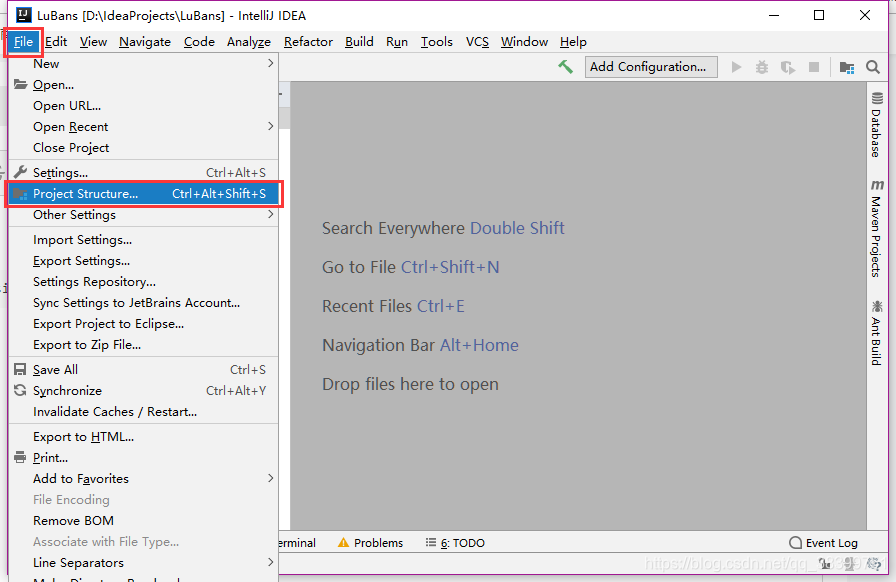The width and height of the screenshot is (896, 582).
Task: Open the Run menu
Action: click(x=397, y=42)
